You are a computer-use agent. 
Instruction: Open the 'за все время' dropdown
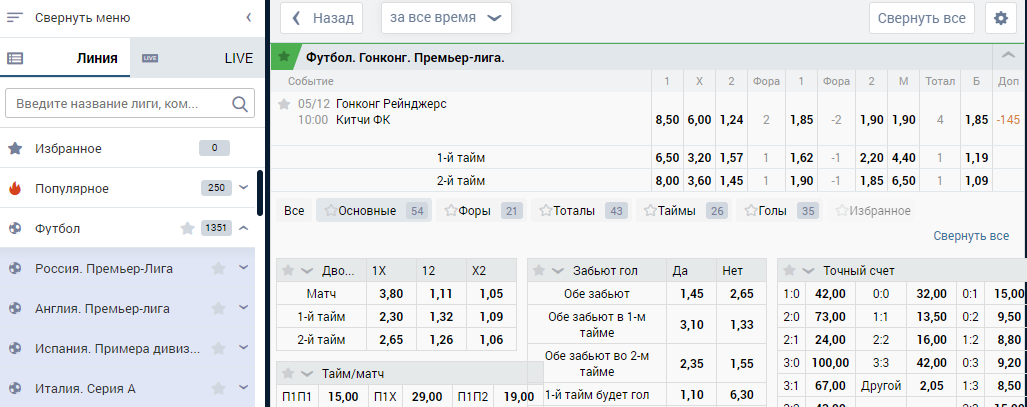click(x=446, y=18)
